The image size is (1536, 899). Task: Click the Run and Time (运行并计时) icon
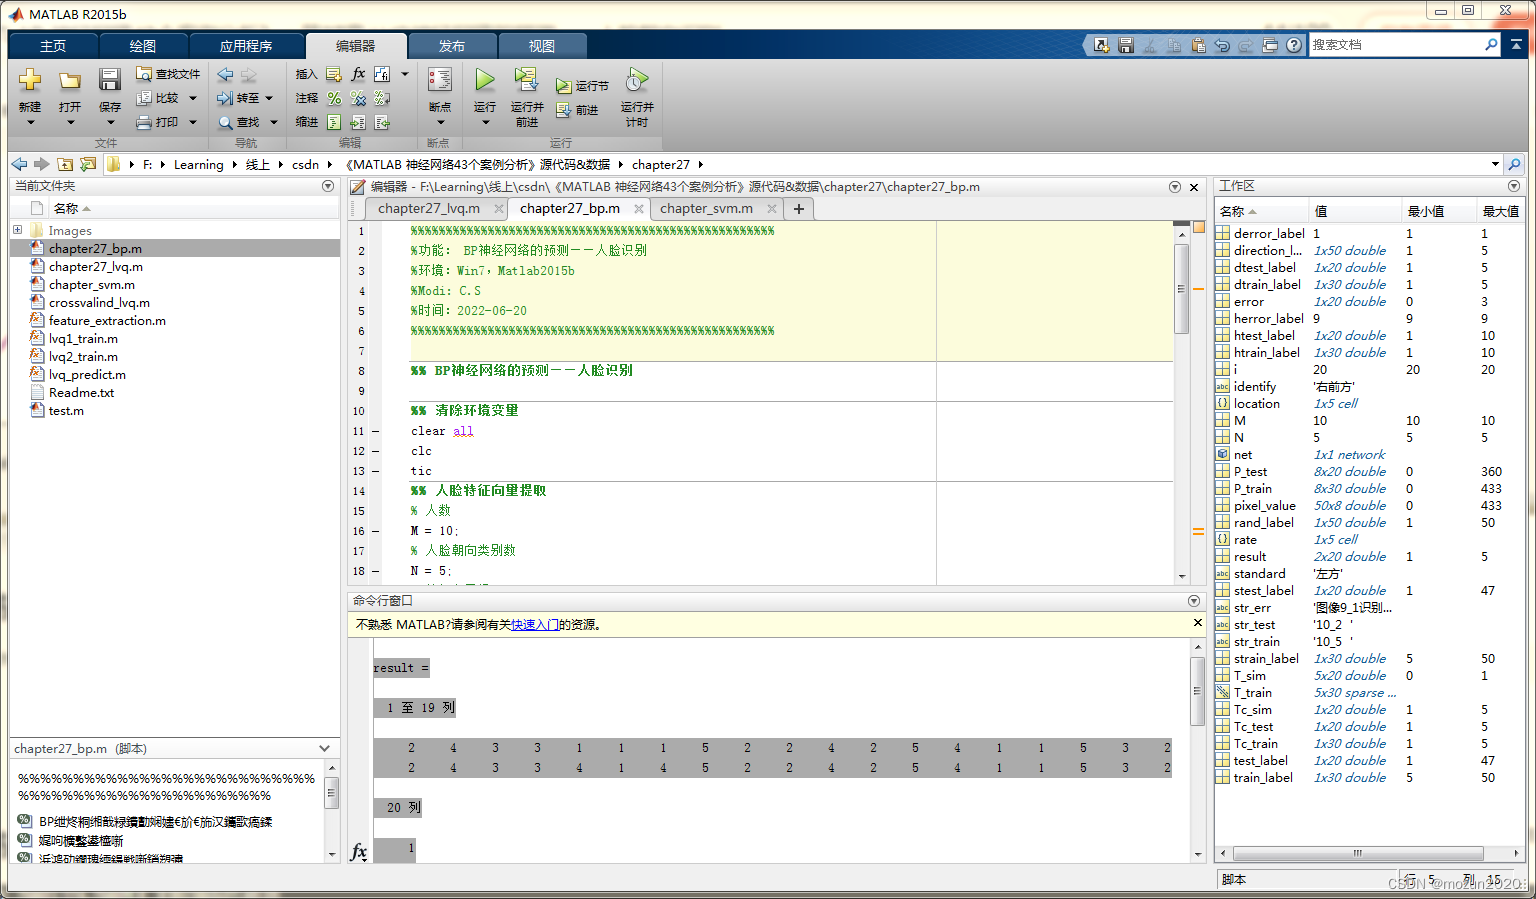637,80
